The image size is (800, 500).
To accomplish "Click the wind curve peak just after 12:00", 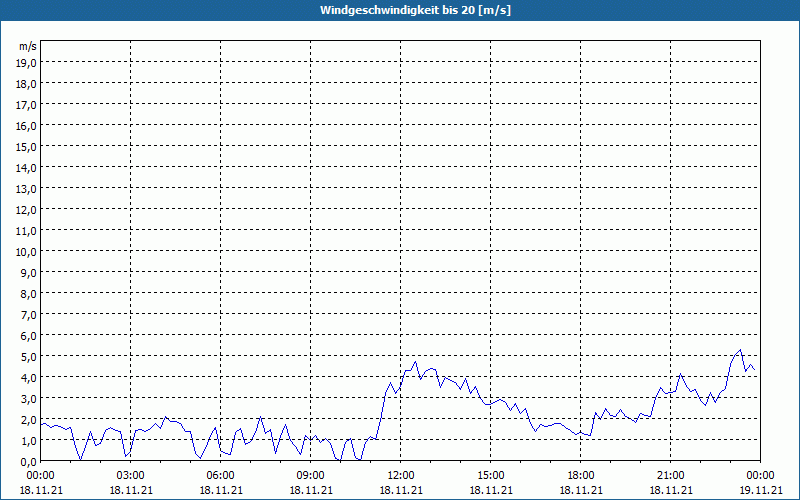I will click(x=415, y=362).
